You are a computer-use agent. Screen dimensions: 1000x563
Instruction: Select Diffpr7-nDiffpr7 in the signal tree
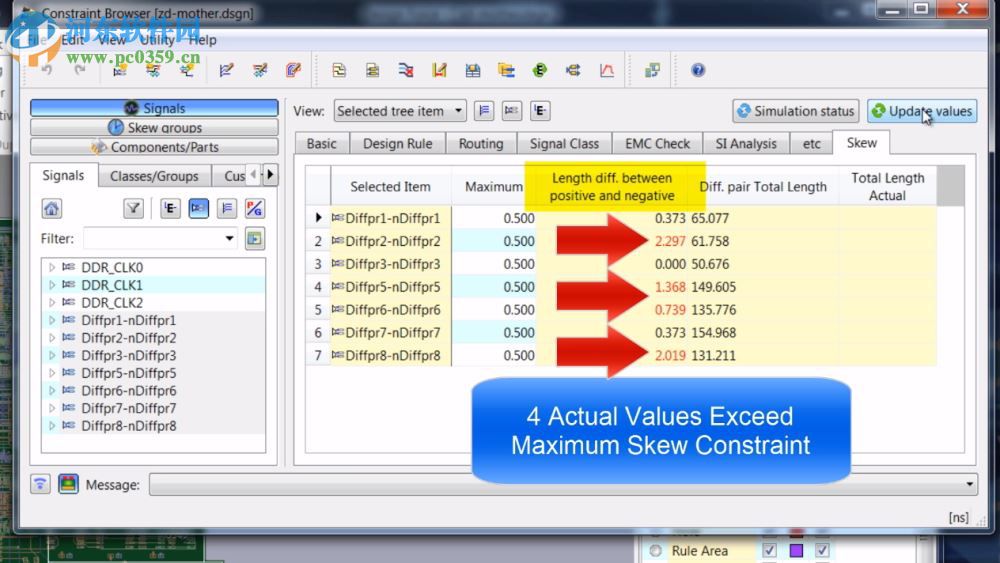[129, 408]
